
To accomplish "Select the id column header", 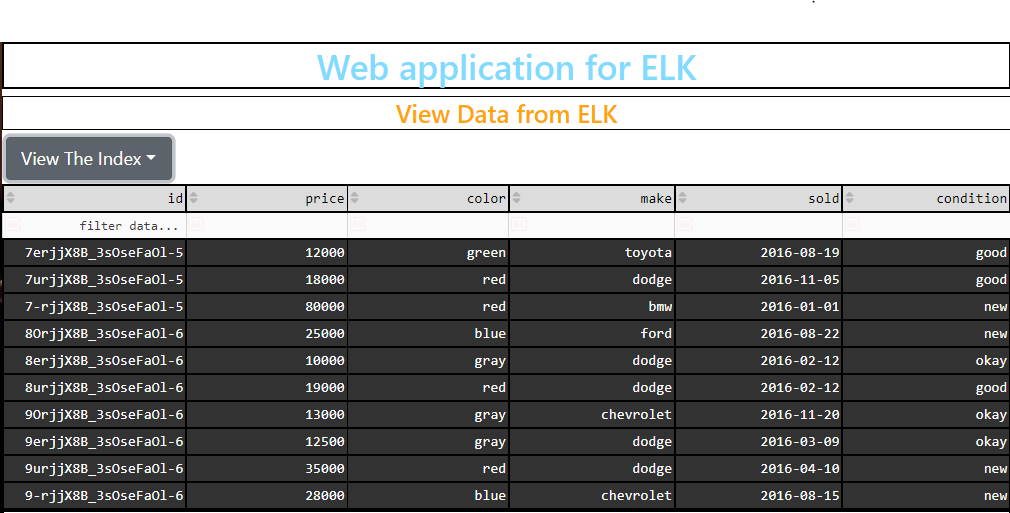I will (x=95, y=198).
